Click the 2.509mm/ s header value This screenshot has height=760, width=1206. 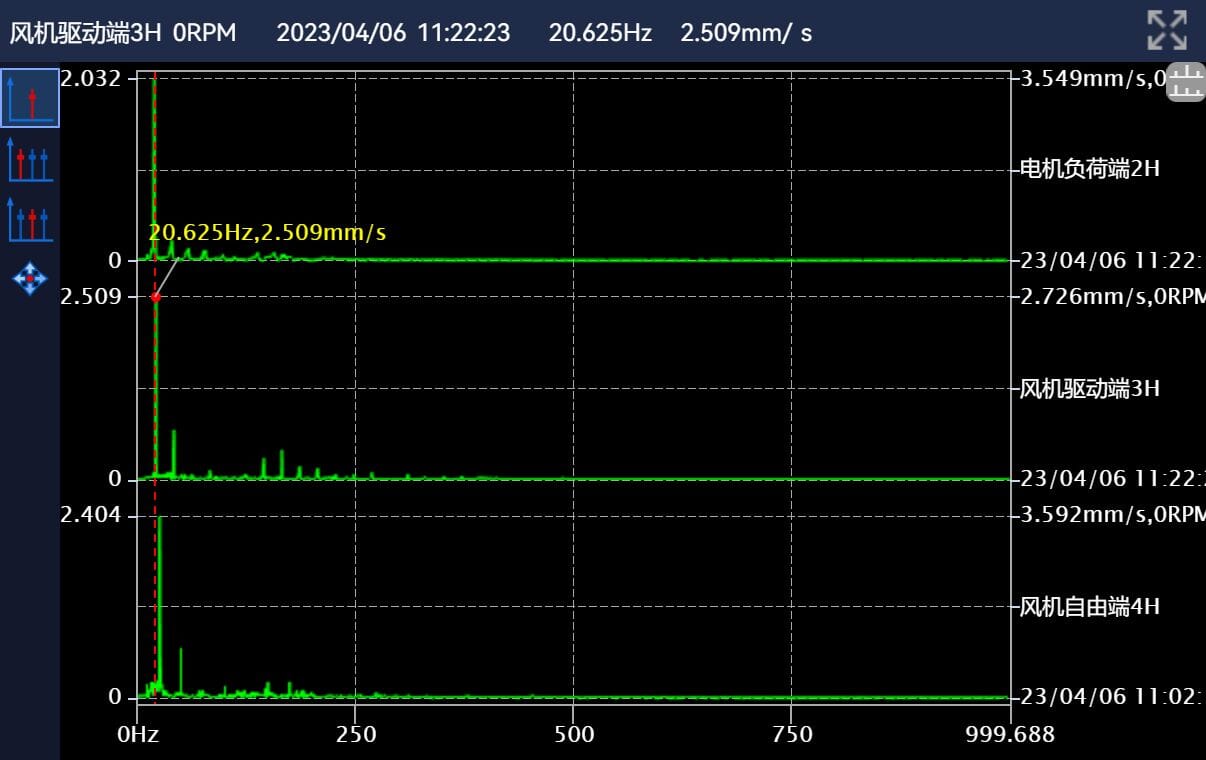746,33
